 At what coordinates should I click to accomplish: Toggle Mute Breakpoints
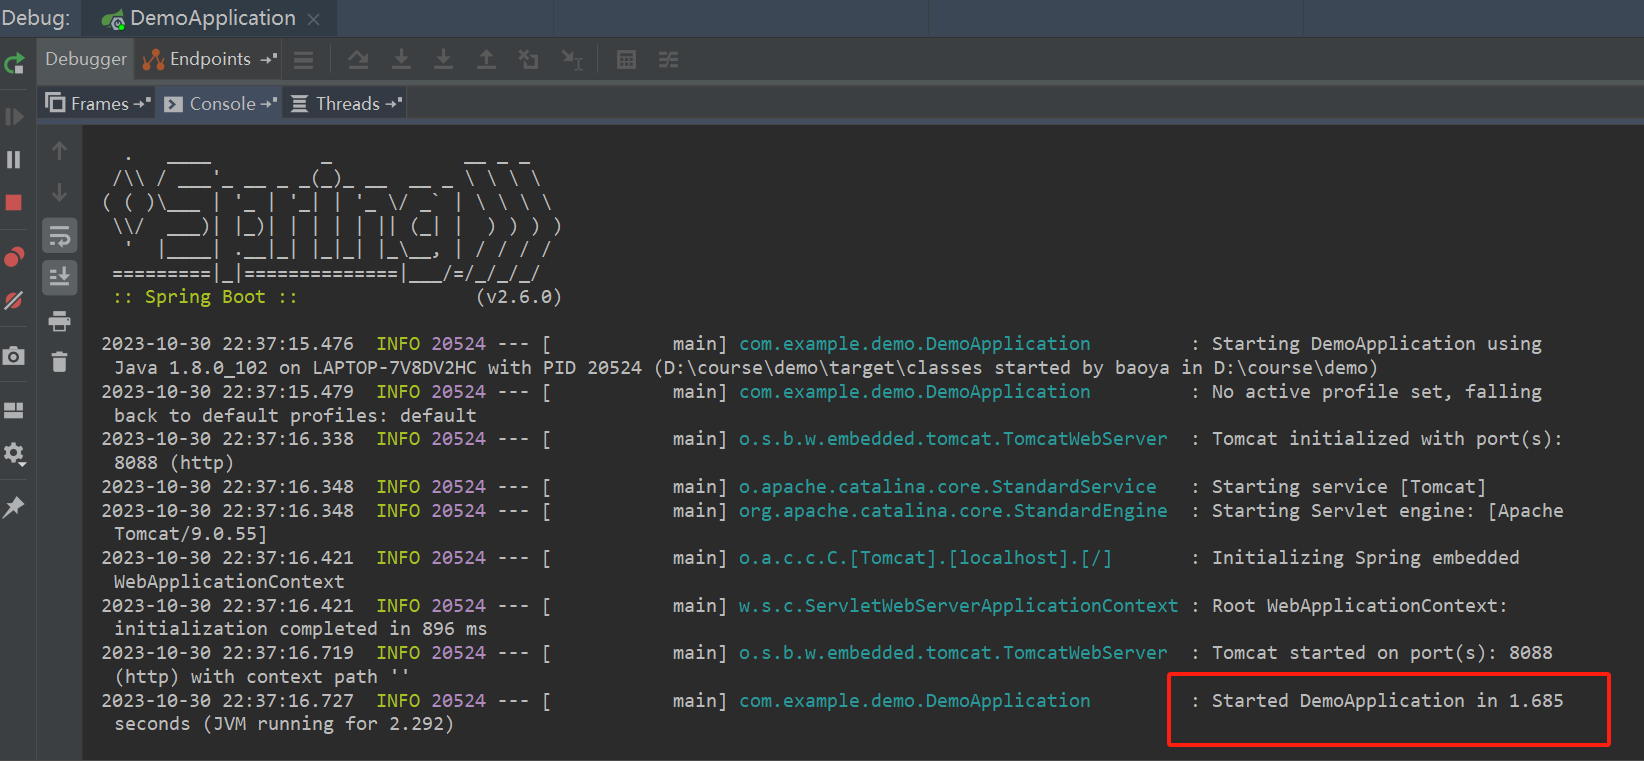tap(14, 301)
